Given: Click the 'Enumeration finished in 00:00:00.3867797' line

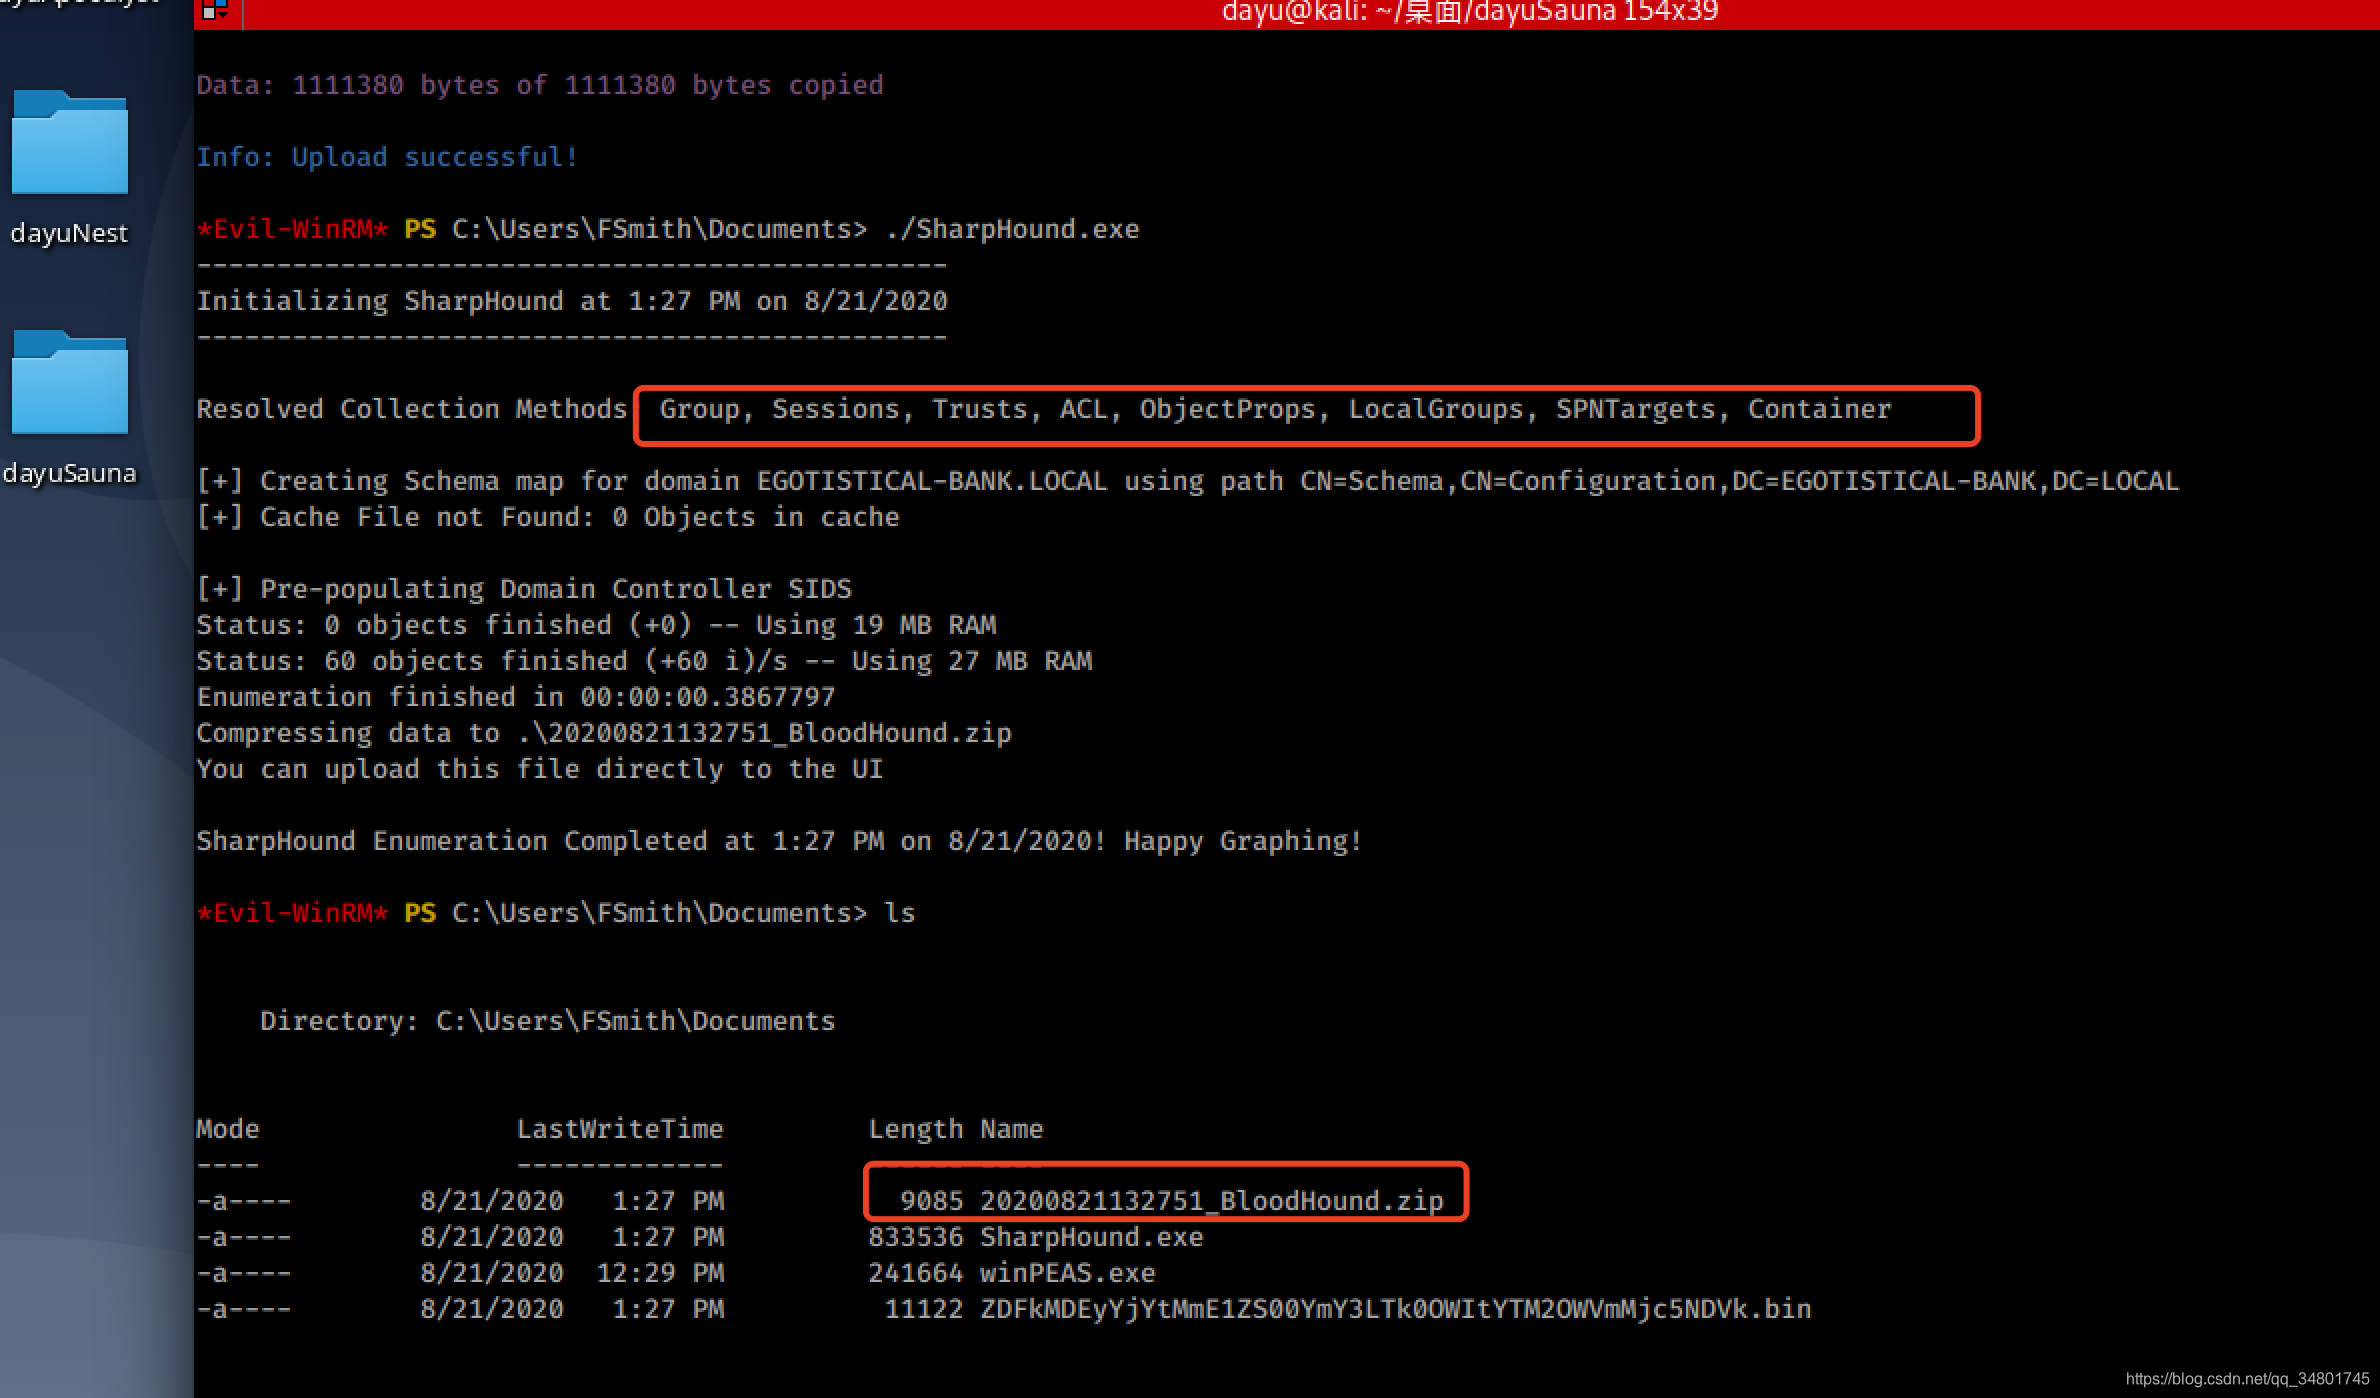Looking at the screenshot, I should point(516,697).
